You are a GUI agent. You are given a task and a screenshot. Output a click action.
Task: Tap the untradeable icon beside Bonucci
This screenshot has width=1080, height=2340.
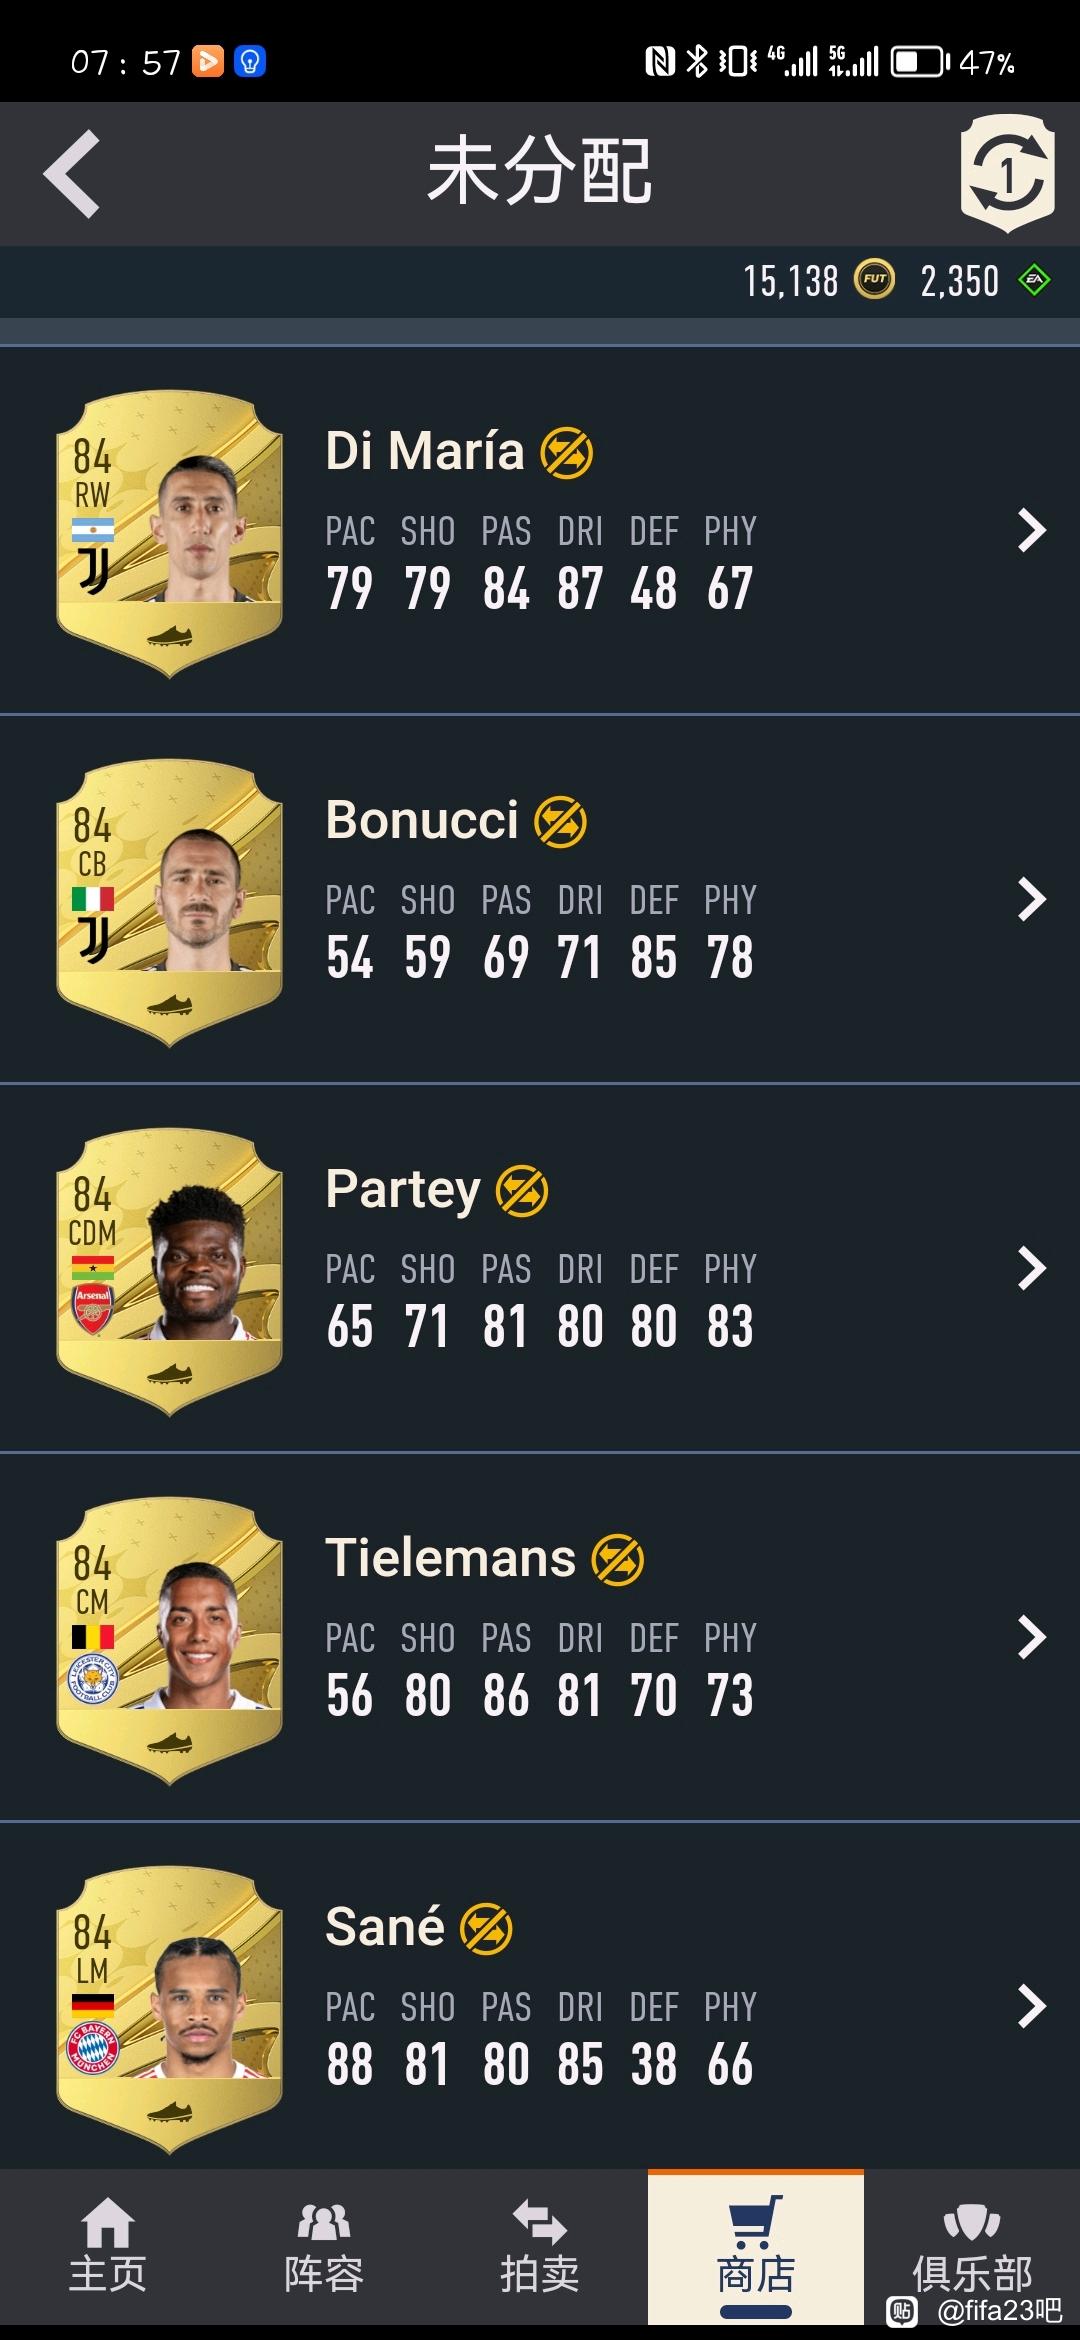click(561, 822)
